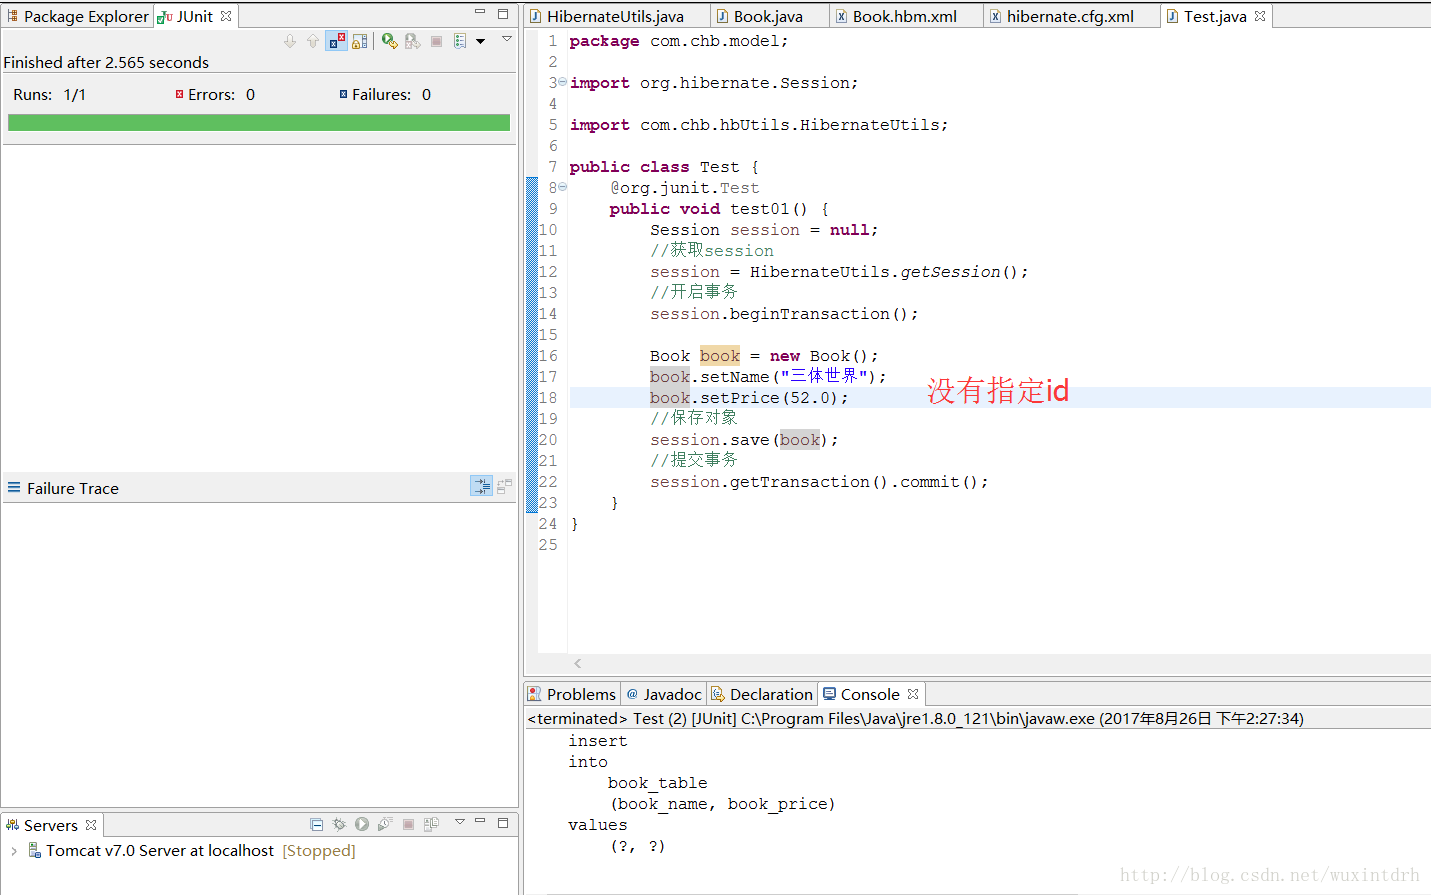Collapse all in Servers view
The image size is (1431, 895).
pyautogui.click(x=317, y=824)
